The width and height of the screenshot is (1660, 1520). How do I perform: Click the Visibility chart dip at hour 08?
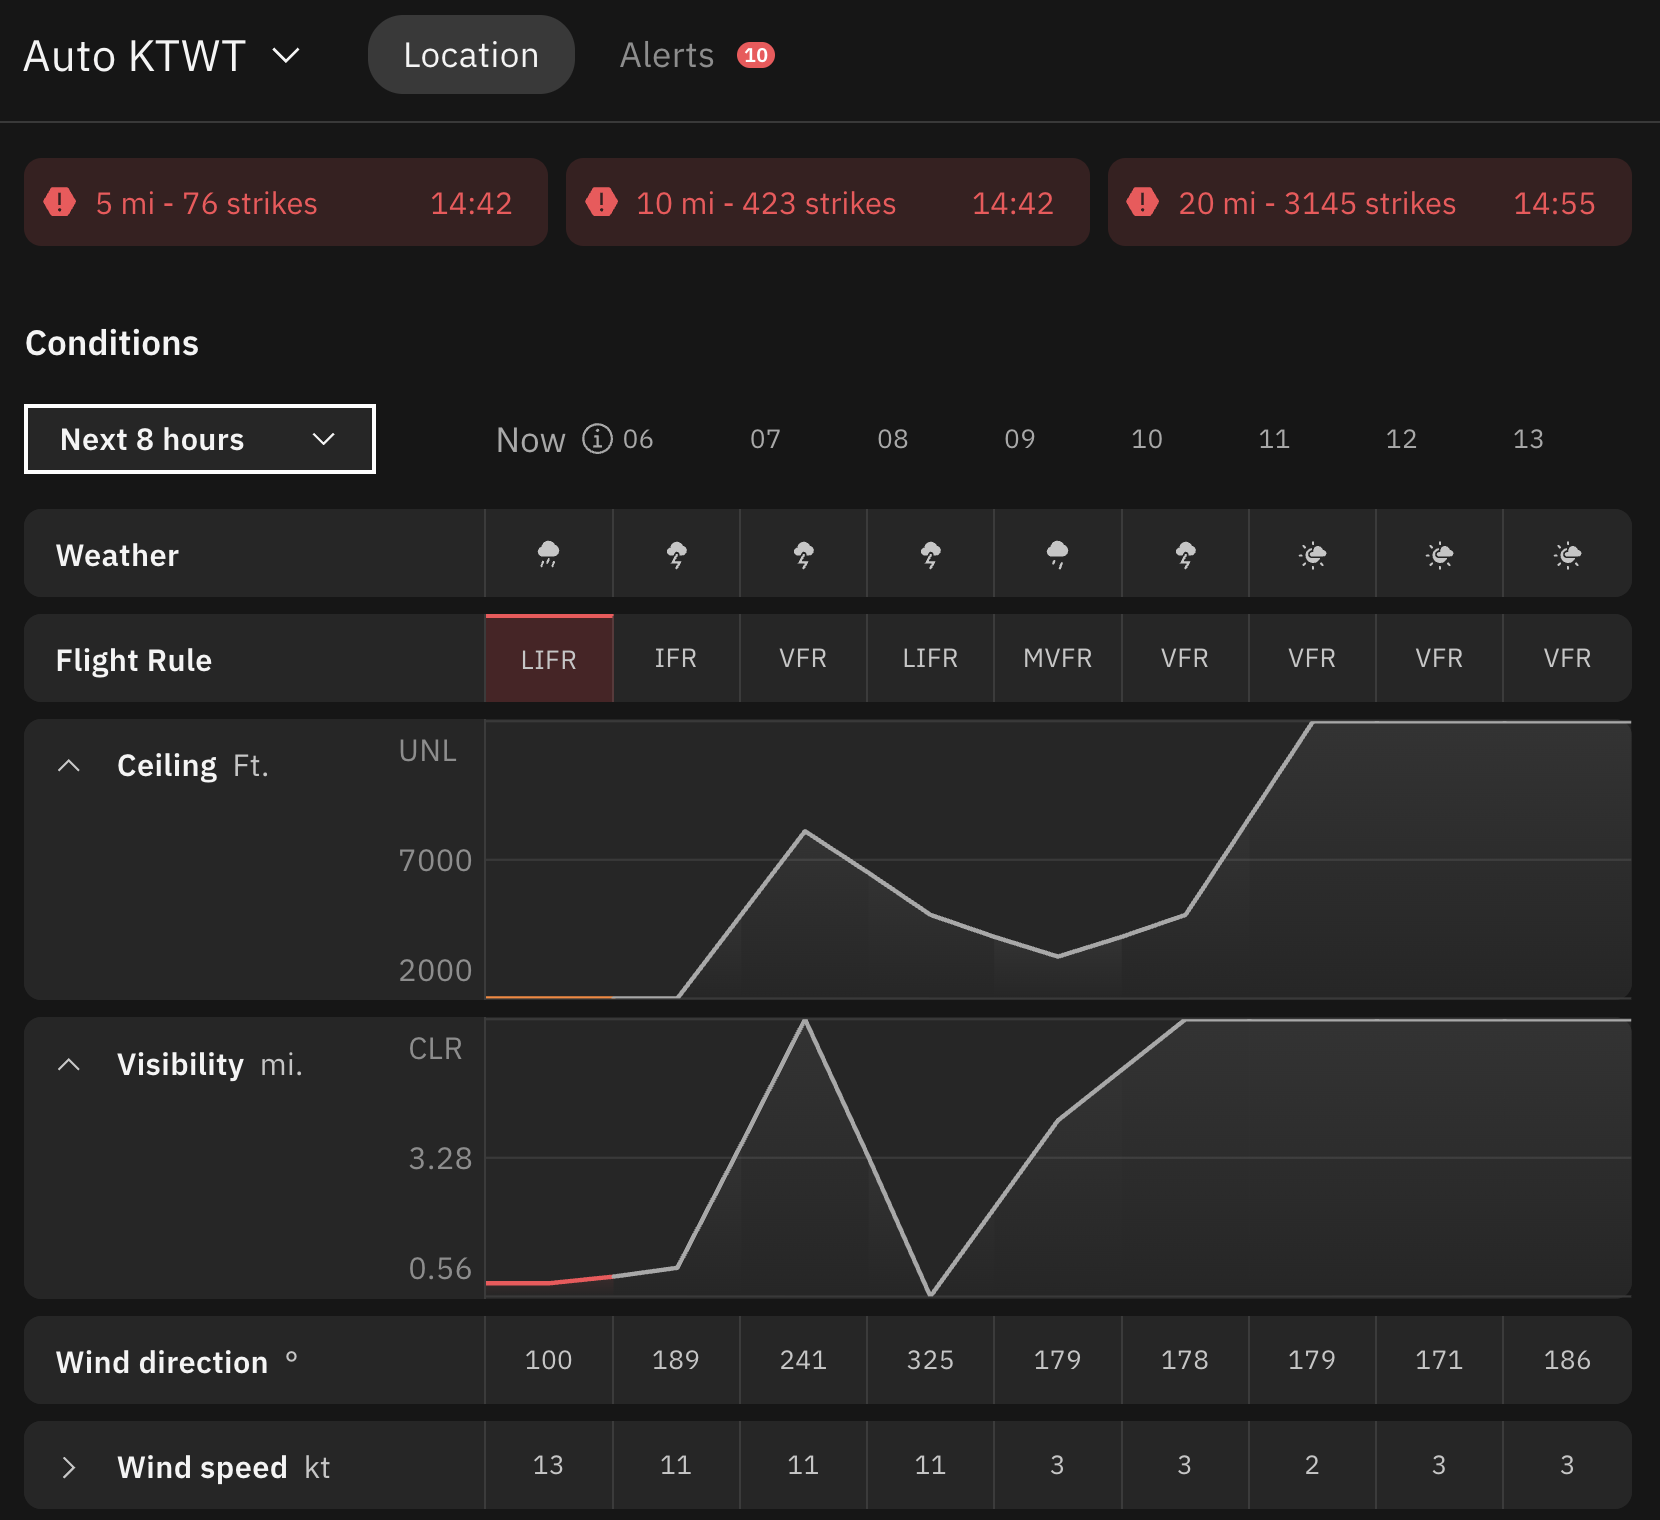(x=930, y=1294)
